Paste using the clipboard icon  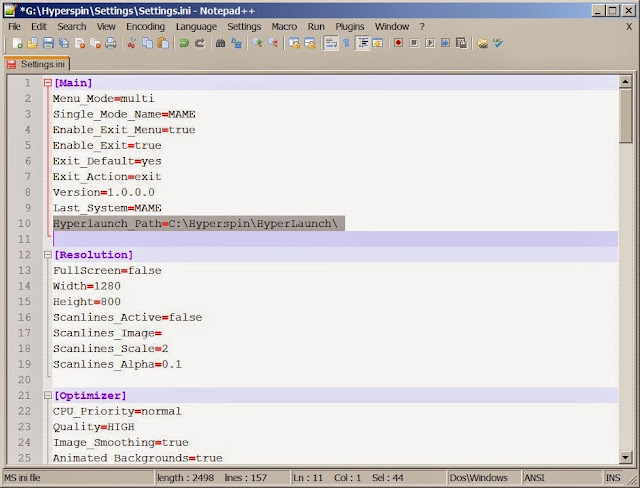click(x=163, y=43)
